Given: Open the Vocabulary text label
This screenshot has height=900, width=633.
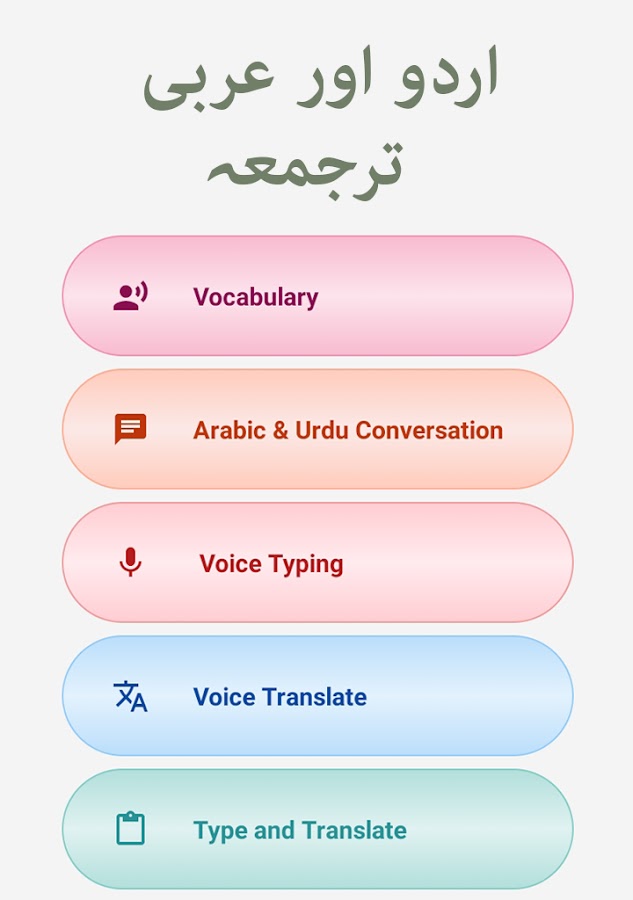Looking at the screenshot, I should [x=255, y=297].
